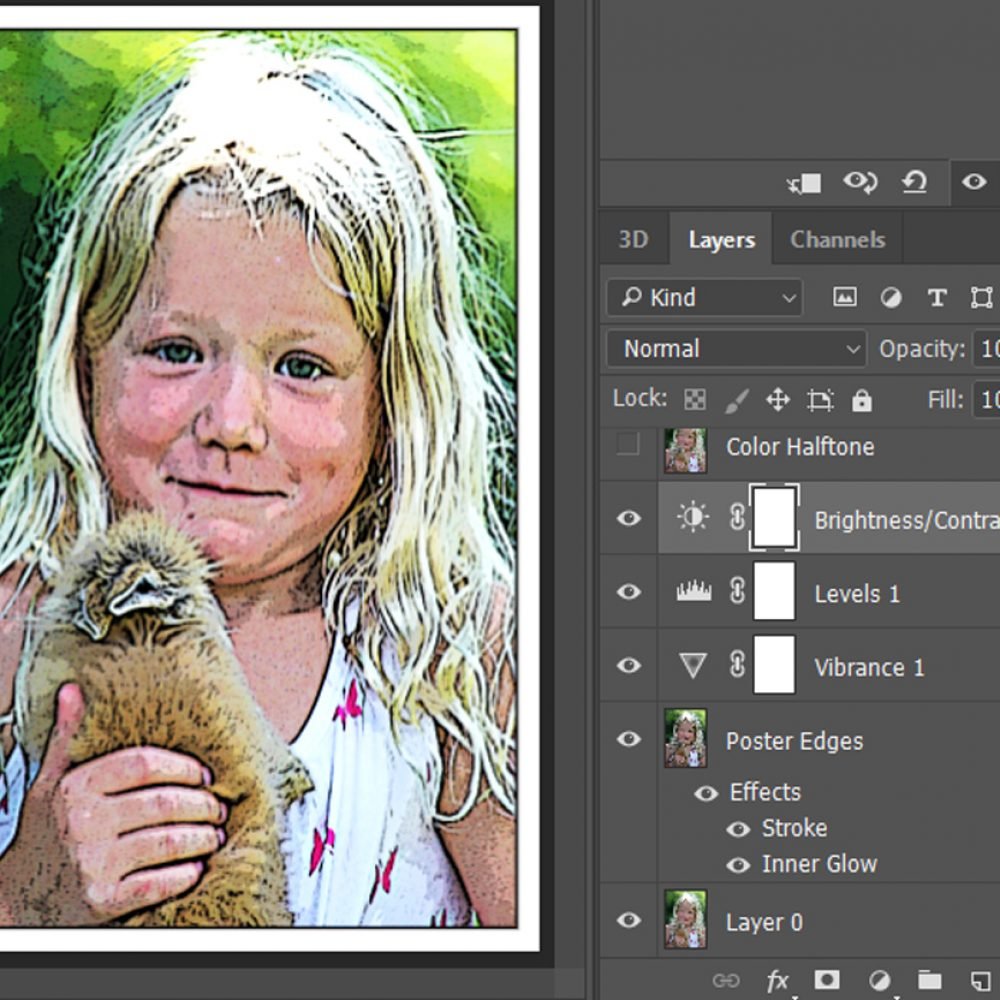
Task: Click the Create new group folder icon
Action: tap(930, 981)
